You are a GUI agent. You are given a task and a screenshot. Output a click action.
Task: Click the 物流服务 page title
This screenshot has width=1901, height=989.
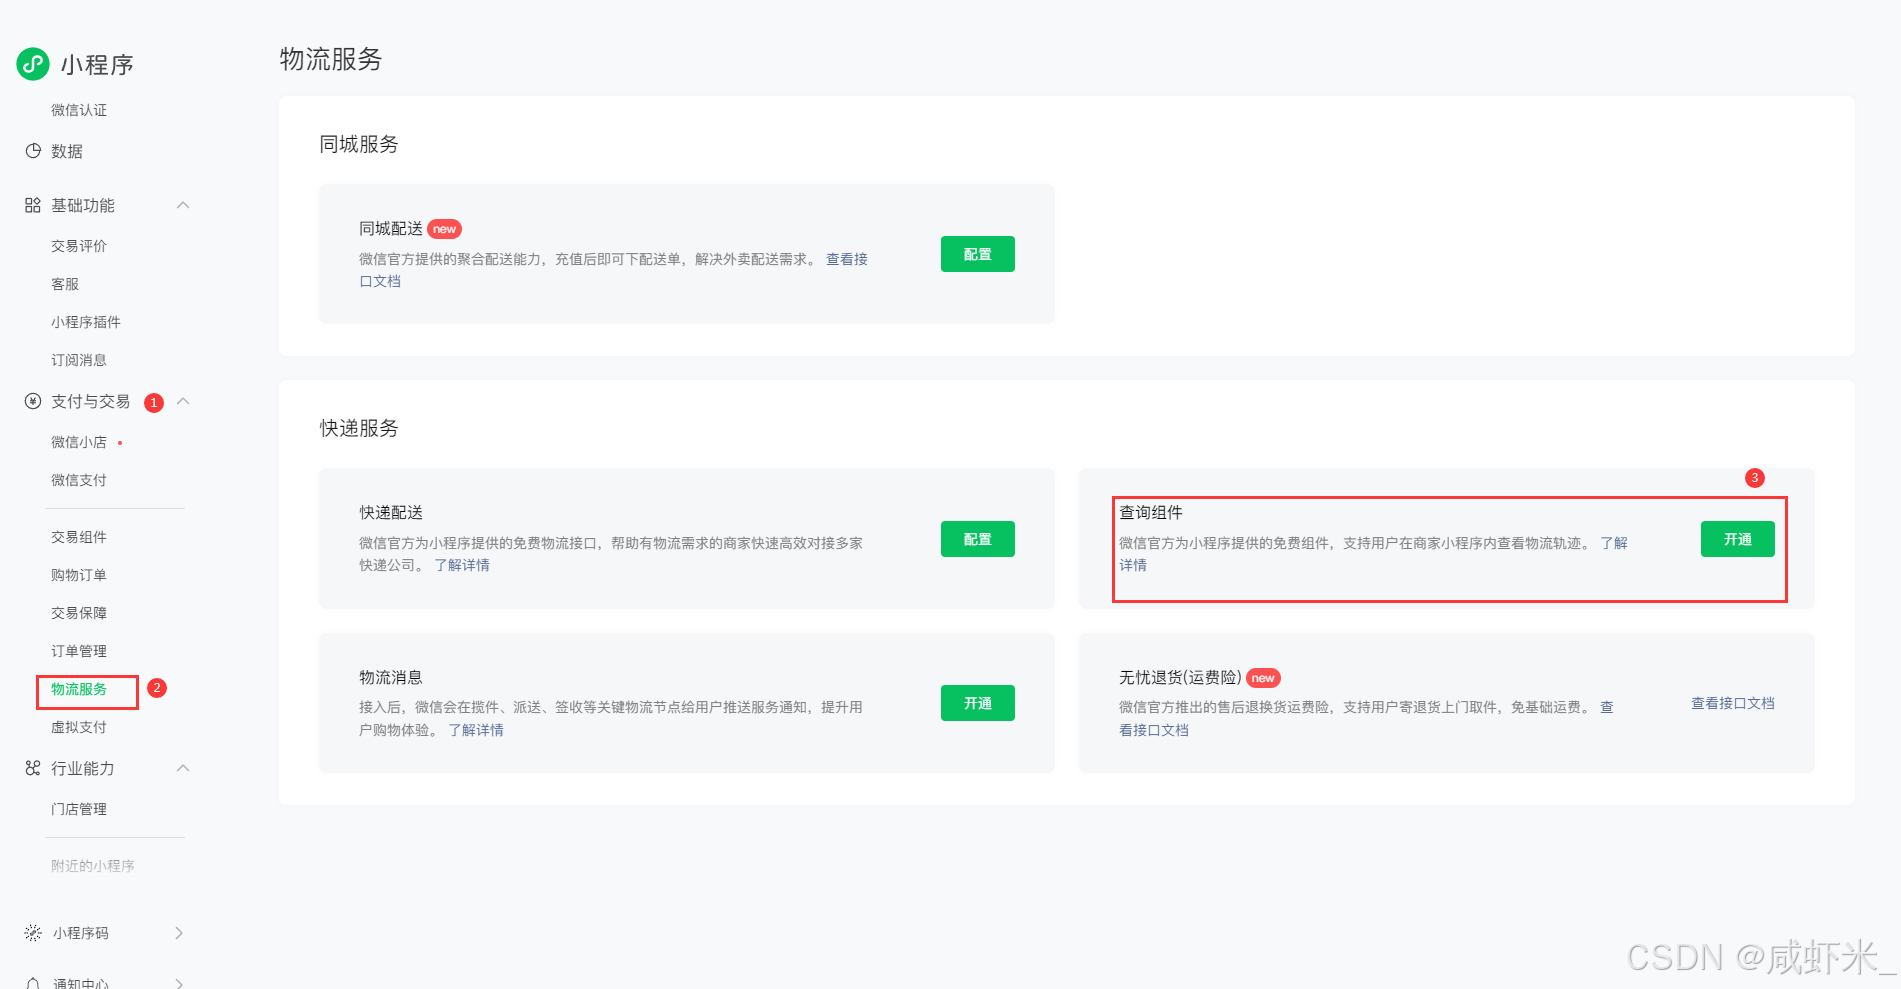(331, 59)
